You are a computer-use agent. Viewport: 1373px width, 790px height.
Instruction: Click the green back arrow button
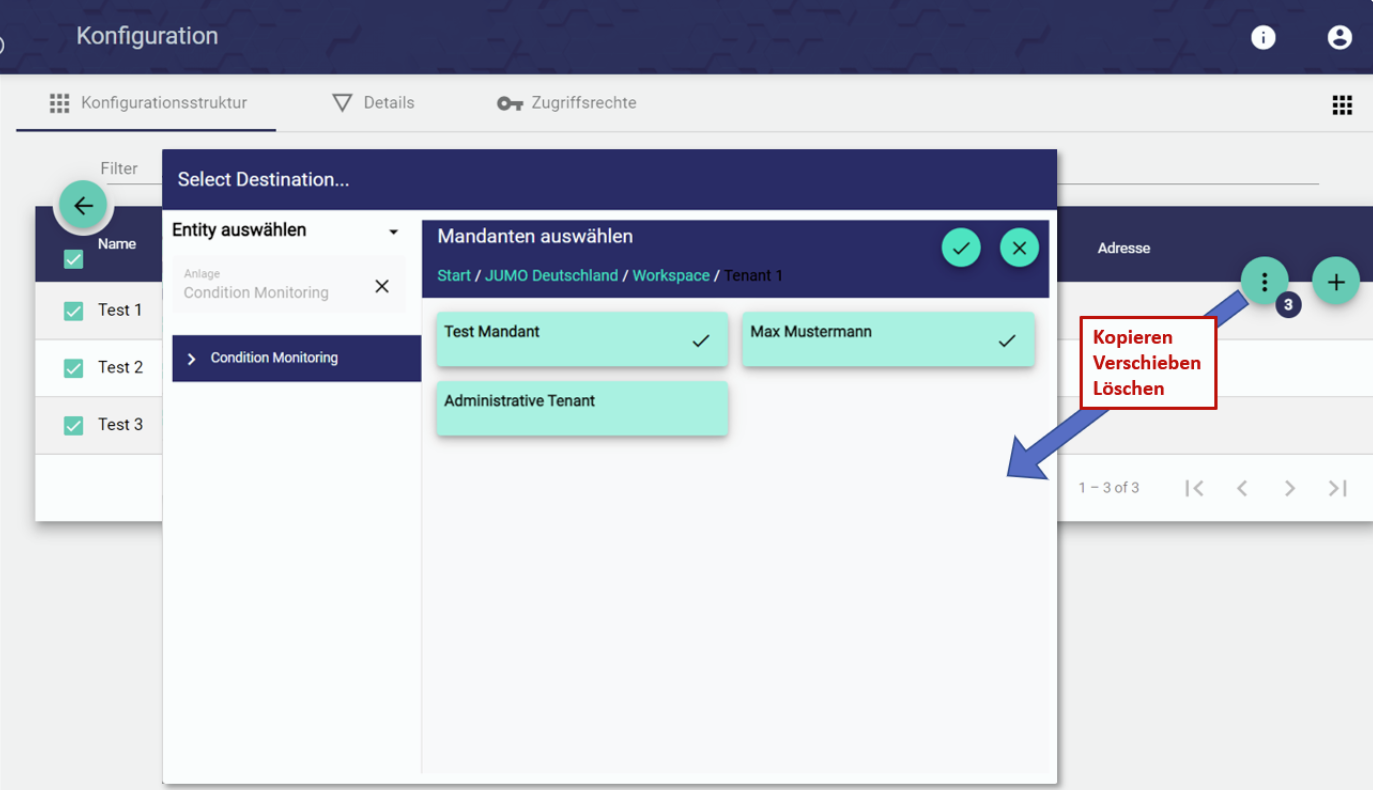coord(83,206)
